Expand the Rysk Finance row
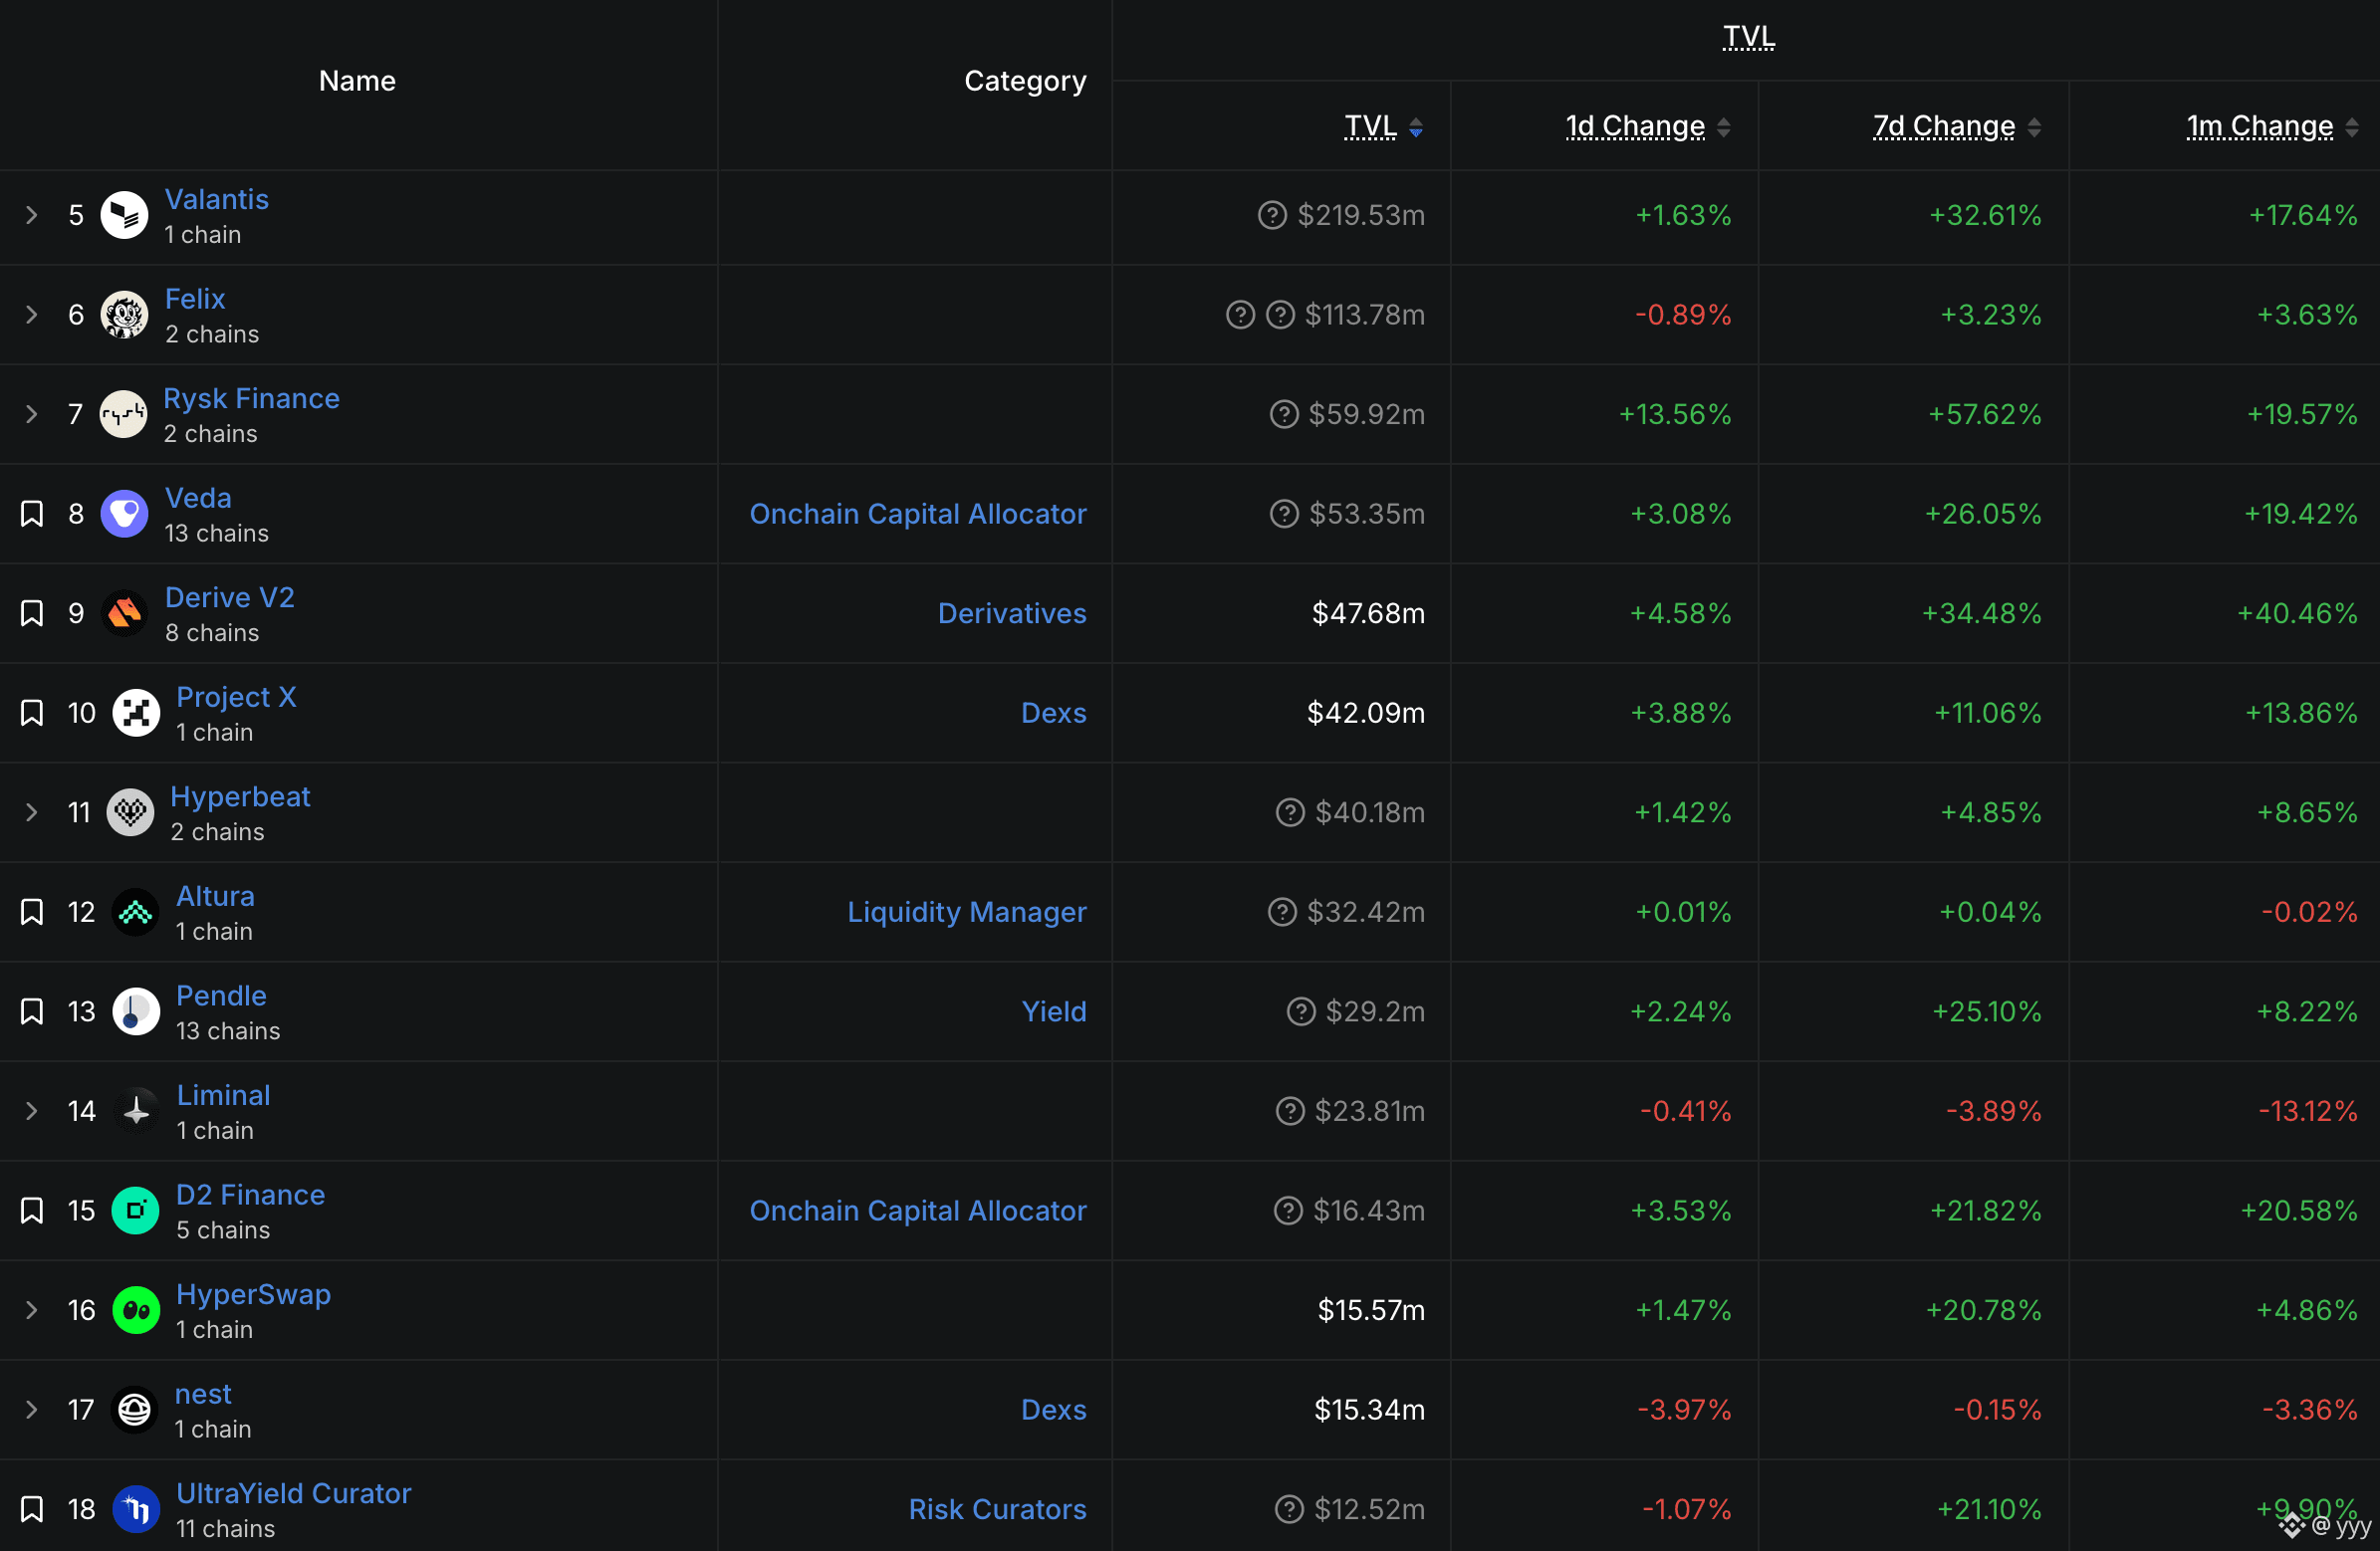This screenshot has height=1551, width=2380. [x=32, y=414]
